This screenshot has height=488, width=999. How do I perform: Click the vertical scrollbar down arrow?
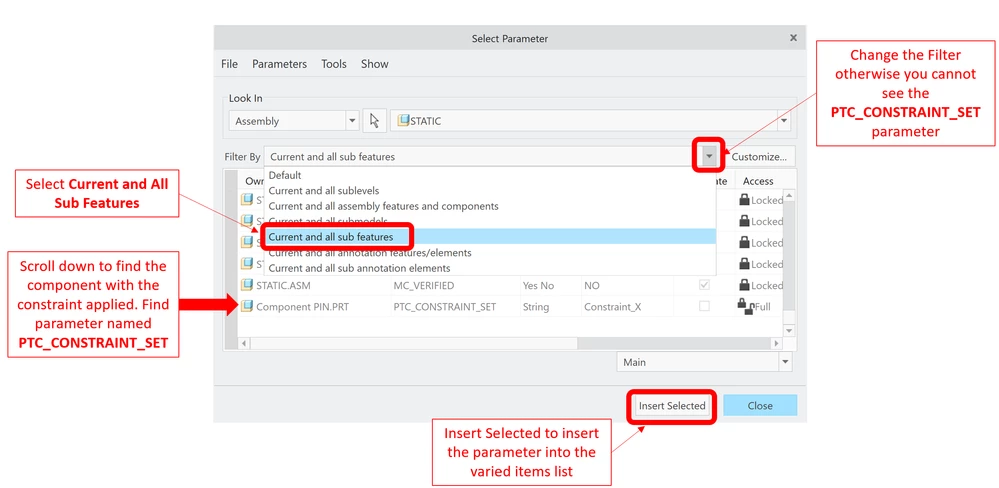pyautogui.click(x=789, y=331)
